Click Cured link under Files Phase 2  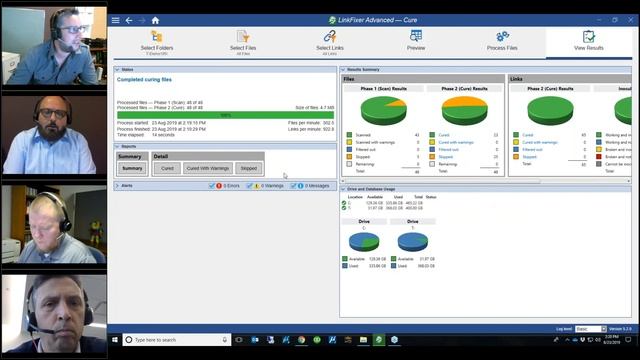coord(444,135)
